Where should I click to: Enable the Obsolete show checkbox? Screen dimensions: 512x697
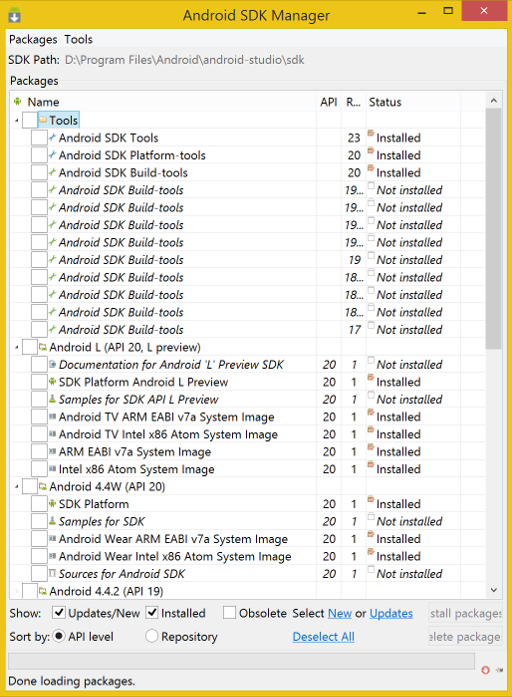[229, 613]
